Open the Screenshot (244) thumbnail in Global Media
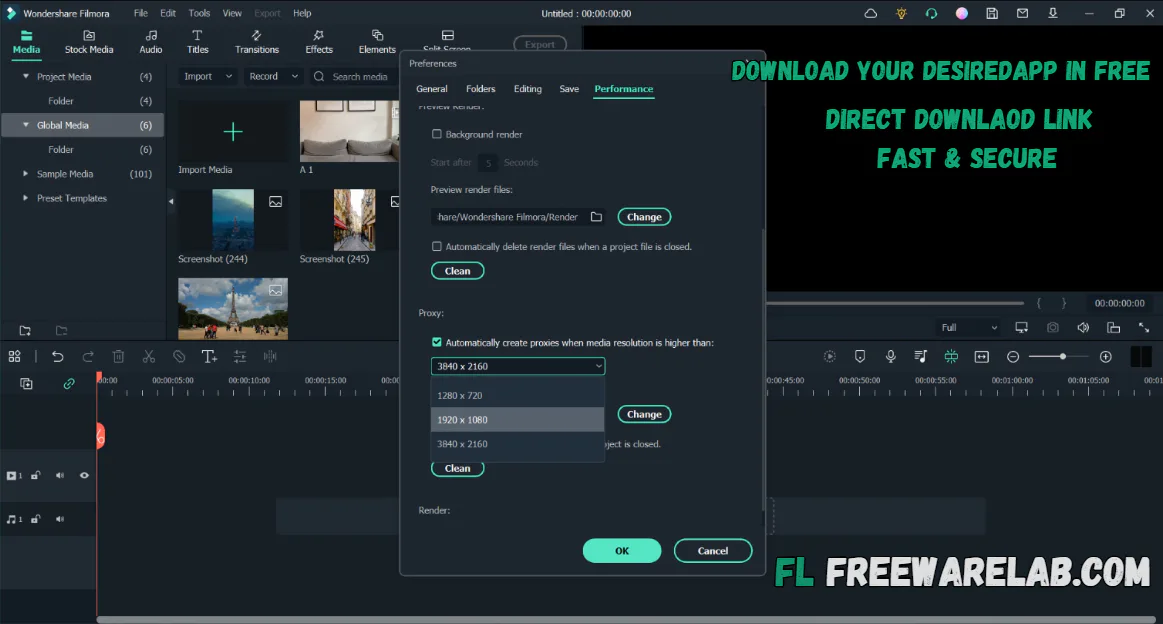 pos(232,219)
